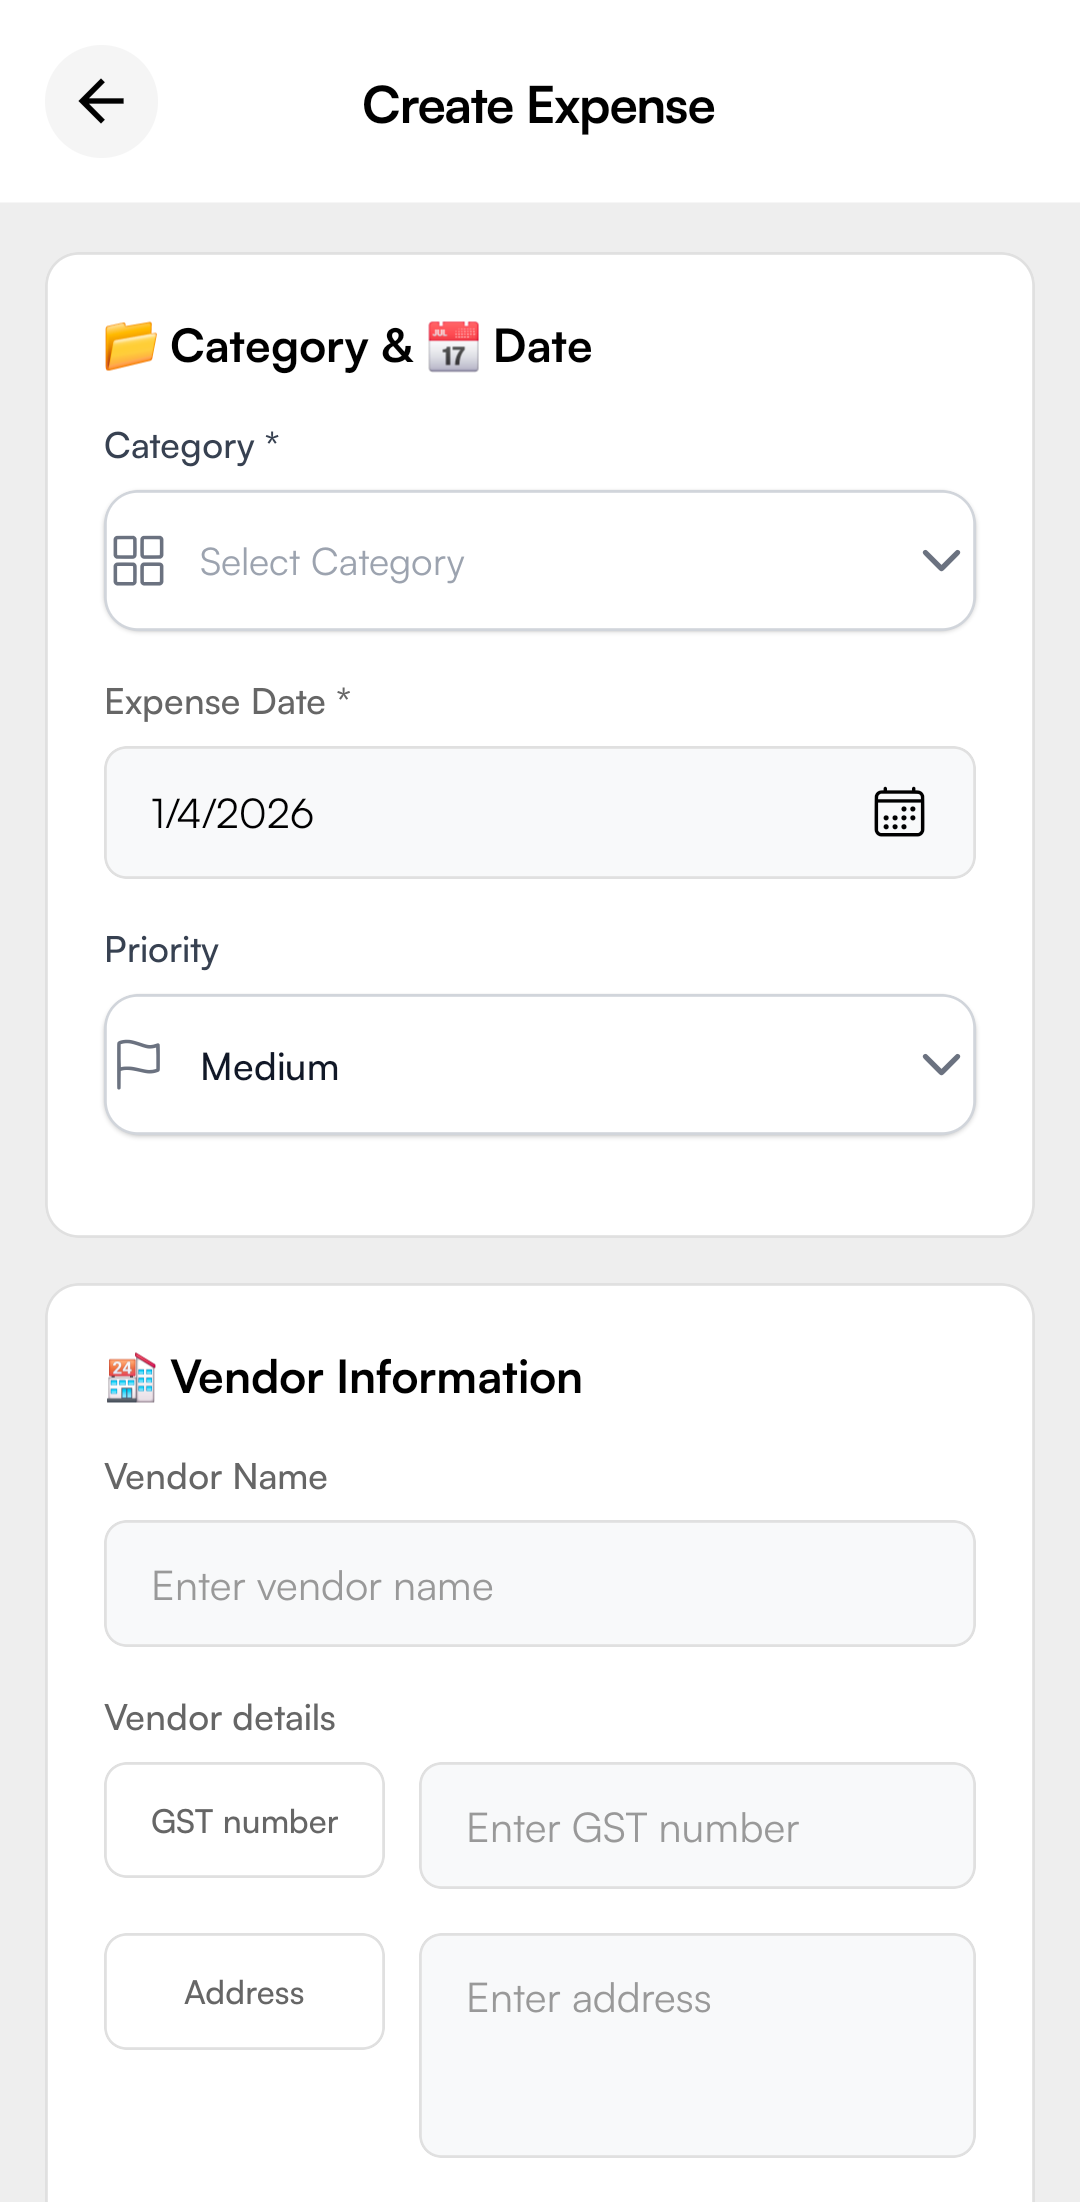Screen dimensions: 1080x2202
Task: Click the Create Expense page title
Action: click(x=538, y=106)
